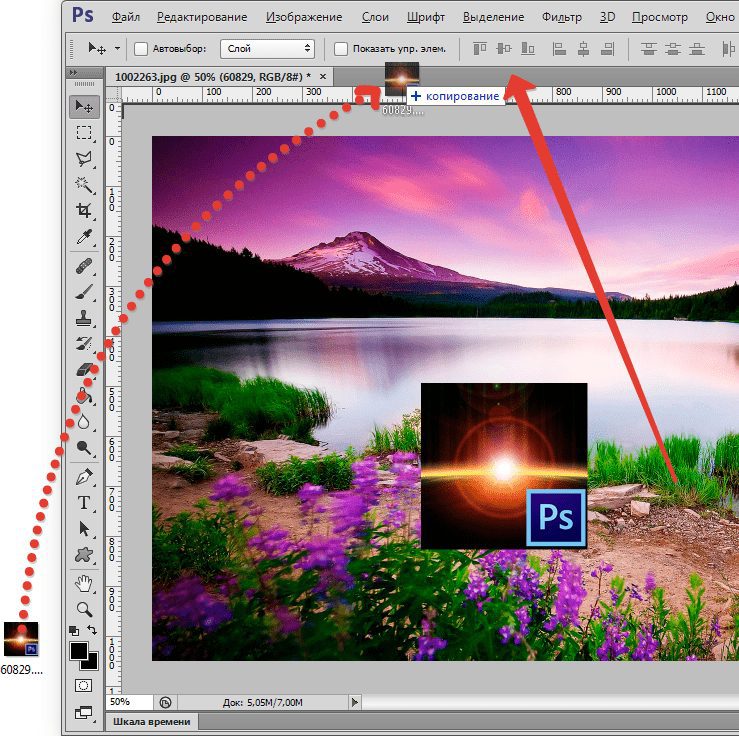Open the Просмотр menu
Image resolution: width=739 pixels, height=736 pixels.
coord(660,17)
